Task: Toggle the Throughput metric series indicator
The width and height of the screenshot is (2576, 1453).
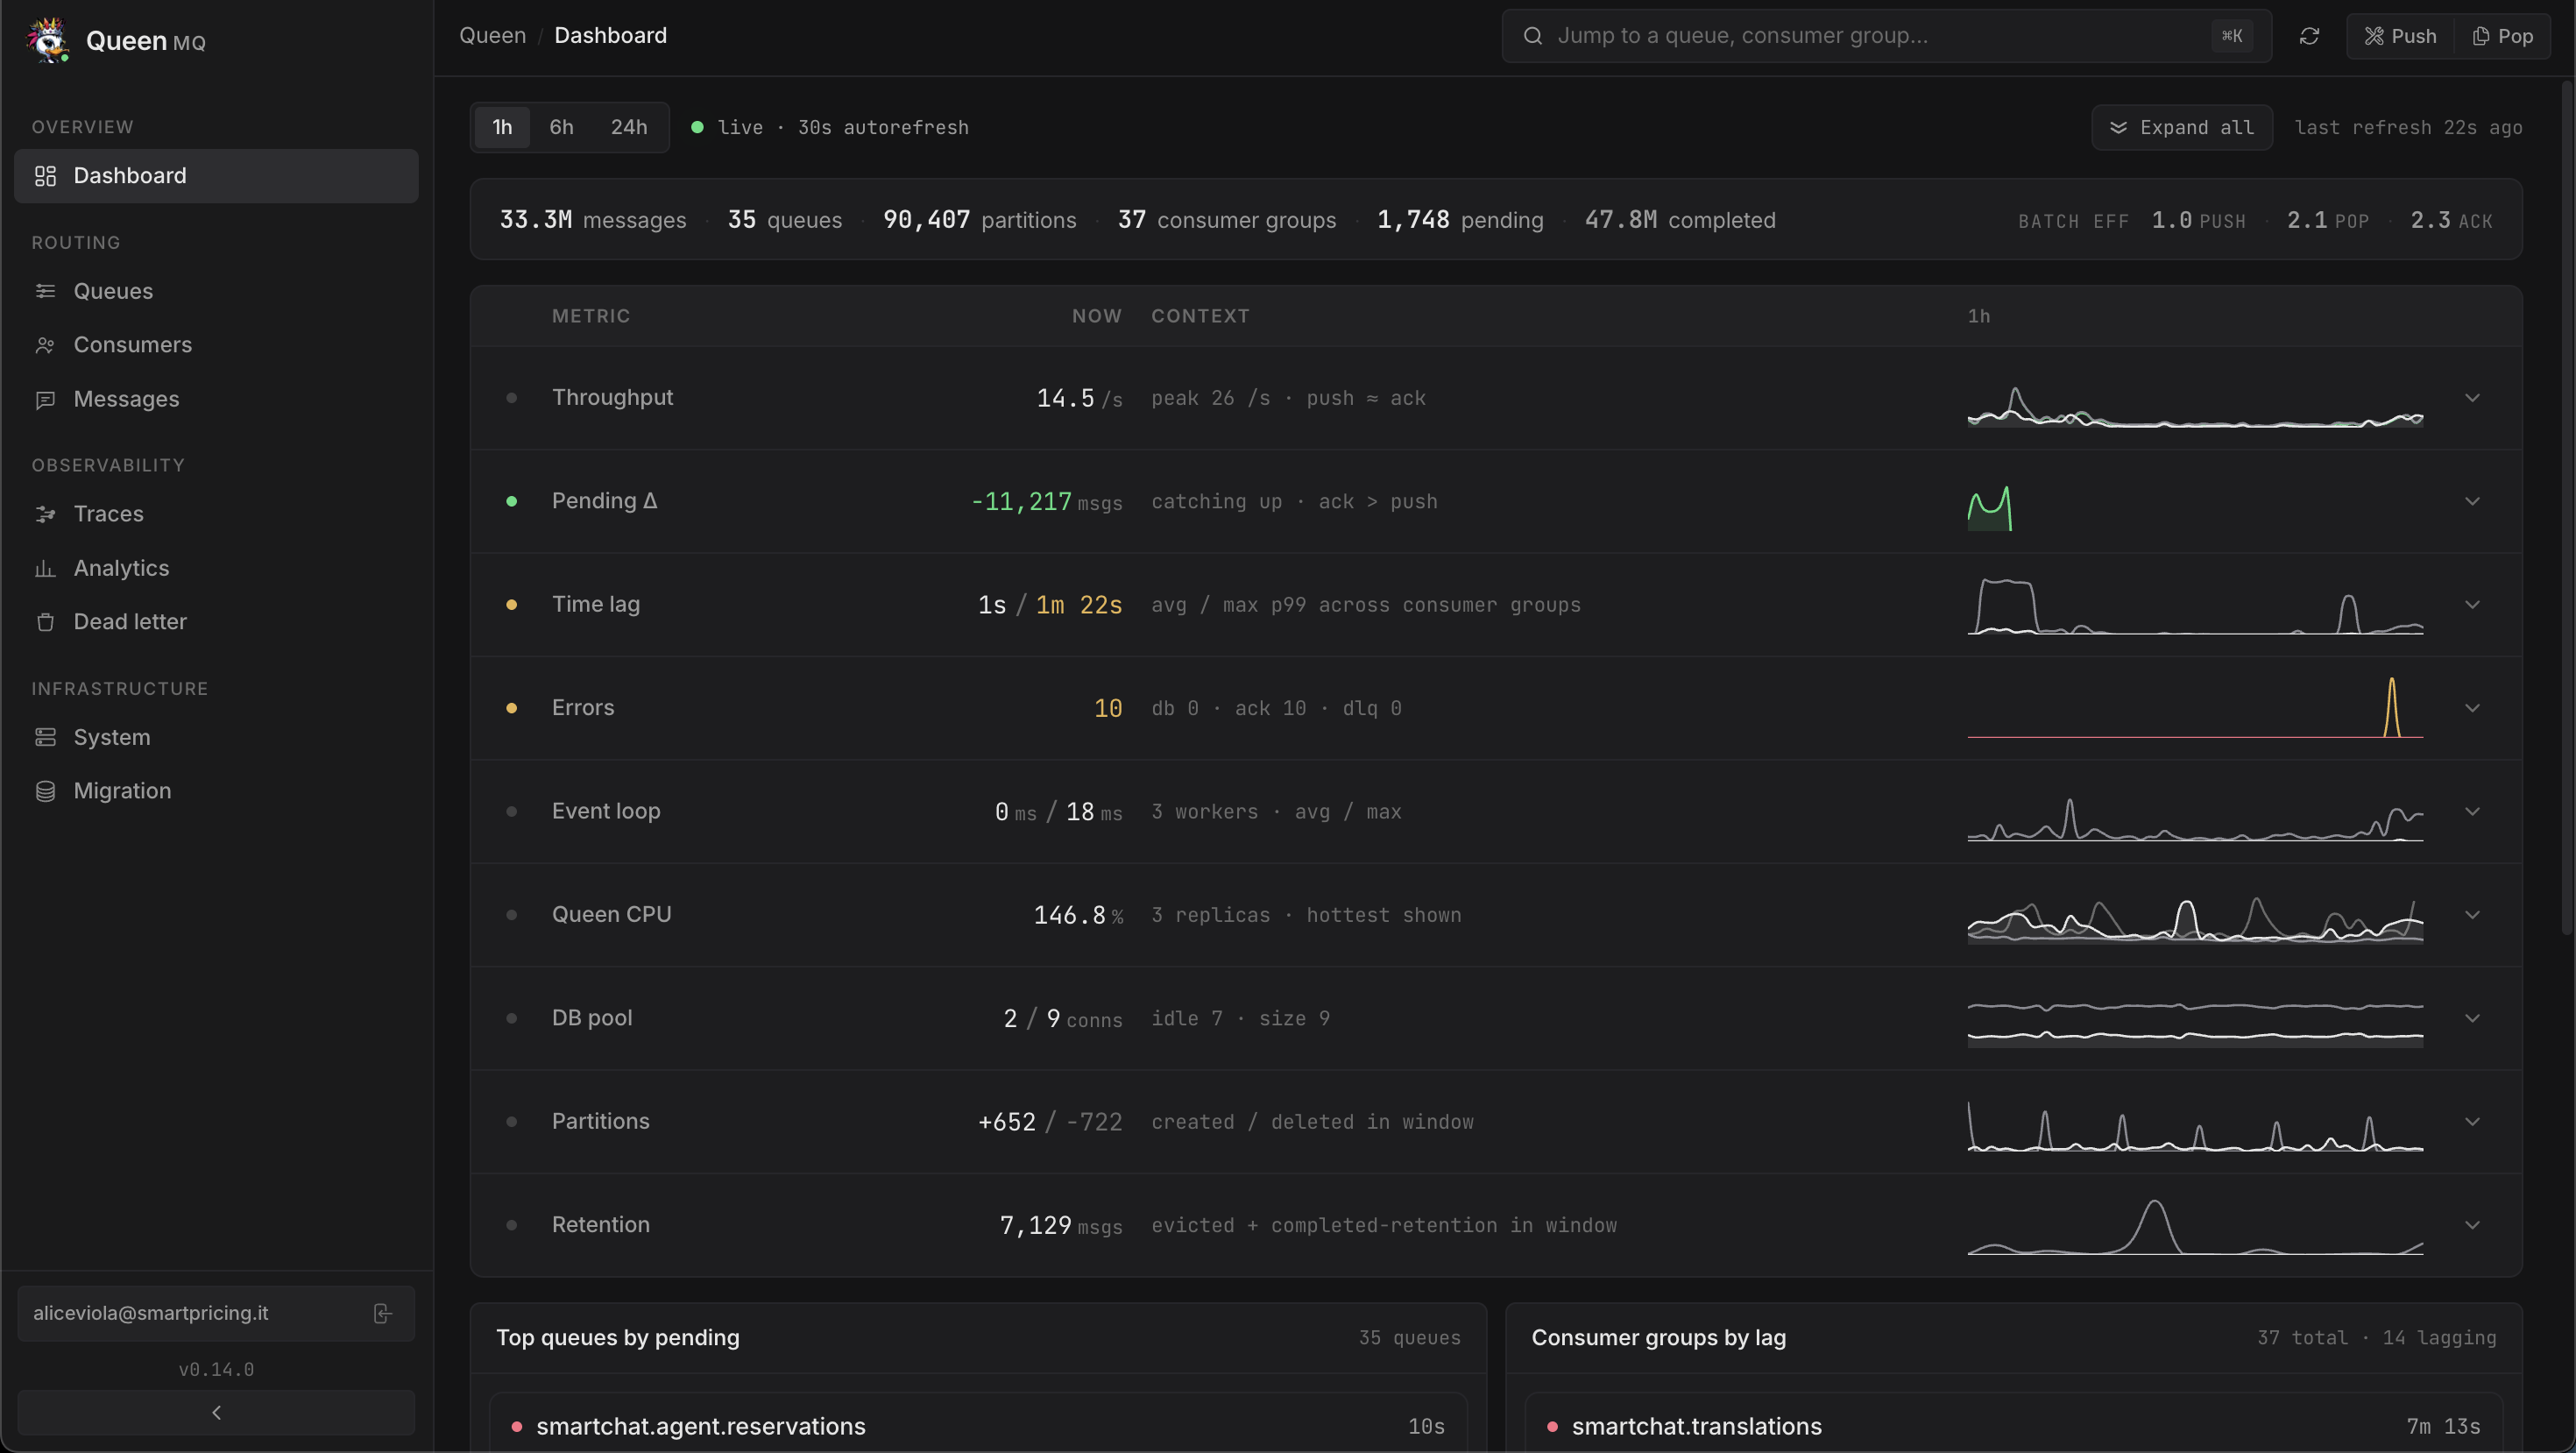Action: [513, 398]
